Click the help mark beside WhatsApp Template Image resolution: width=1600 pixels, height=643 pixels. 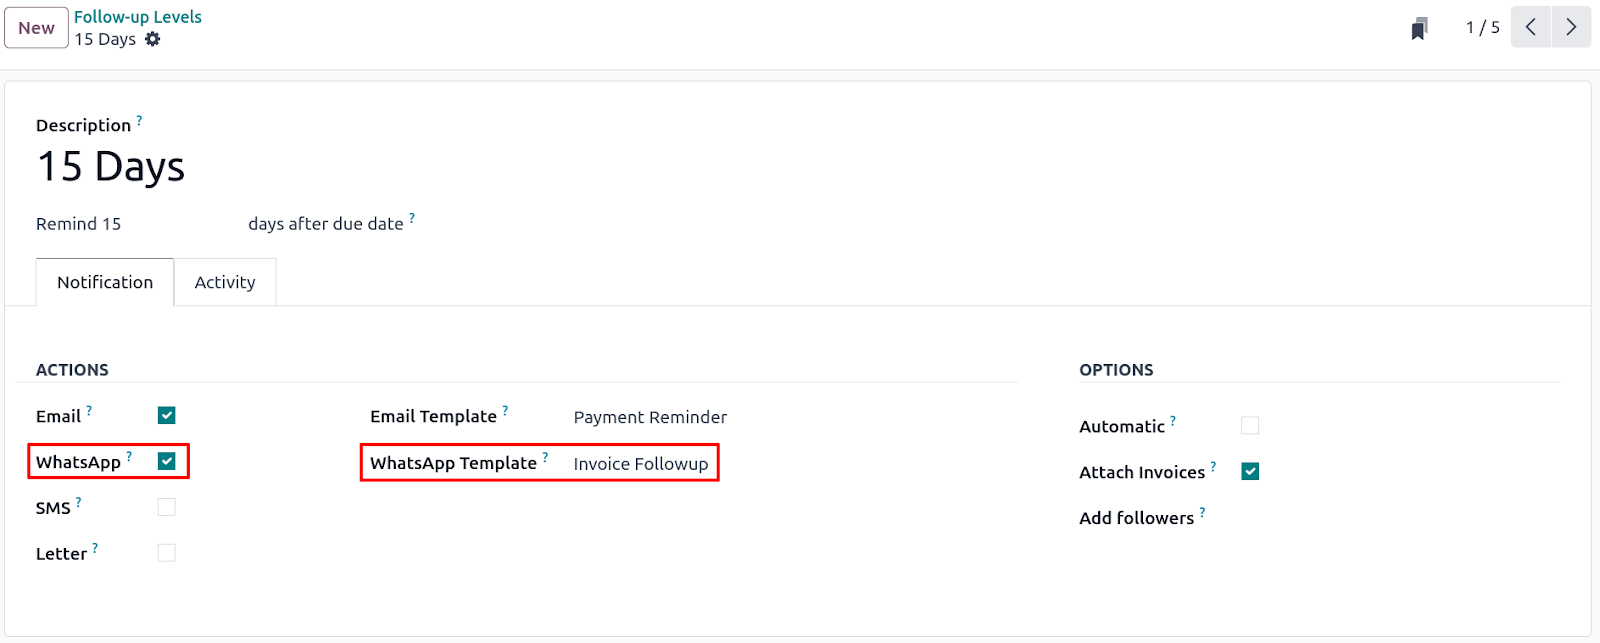point(545,457)
